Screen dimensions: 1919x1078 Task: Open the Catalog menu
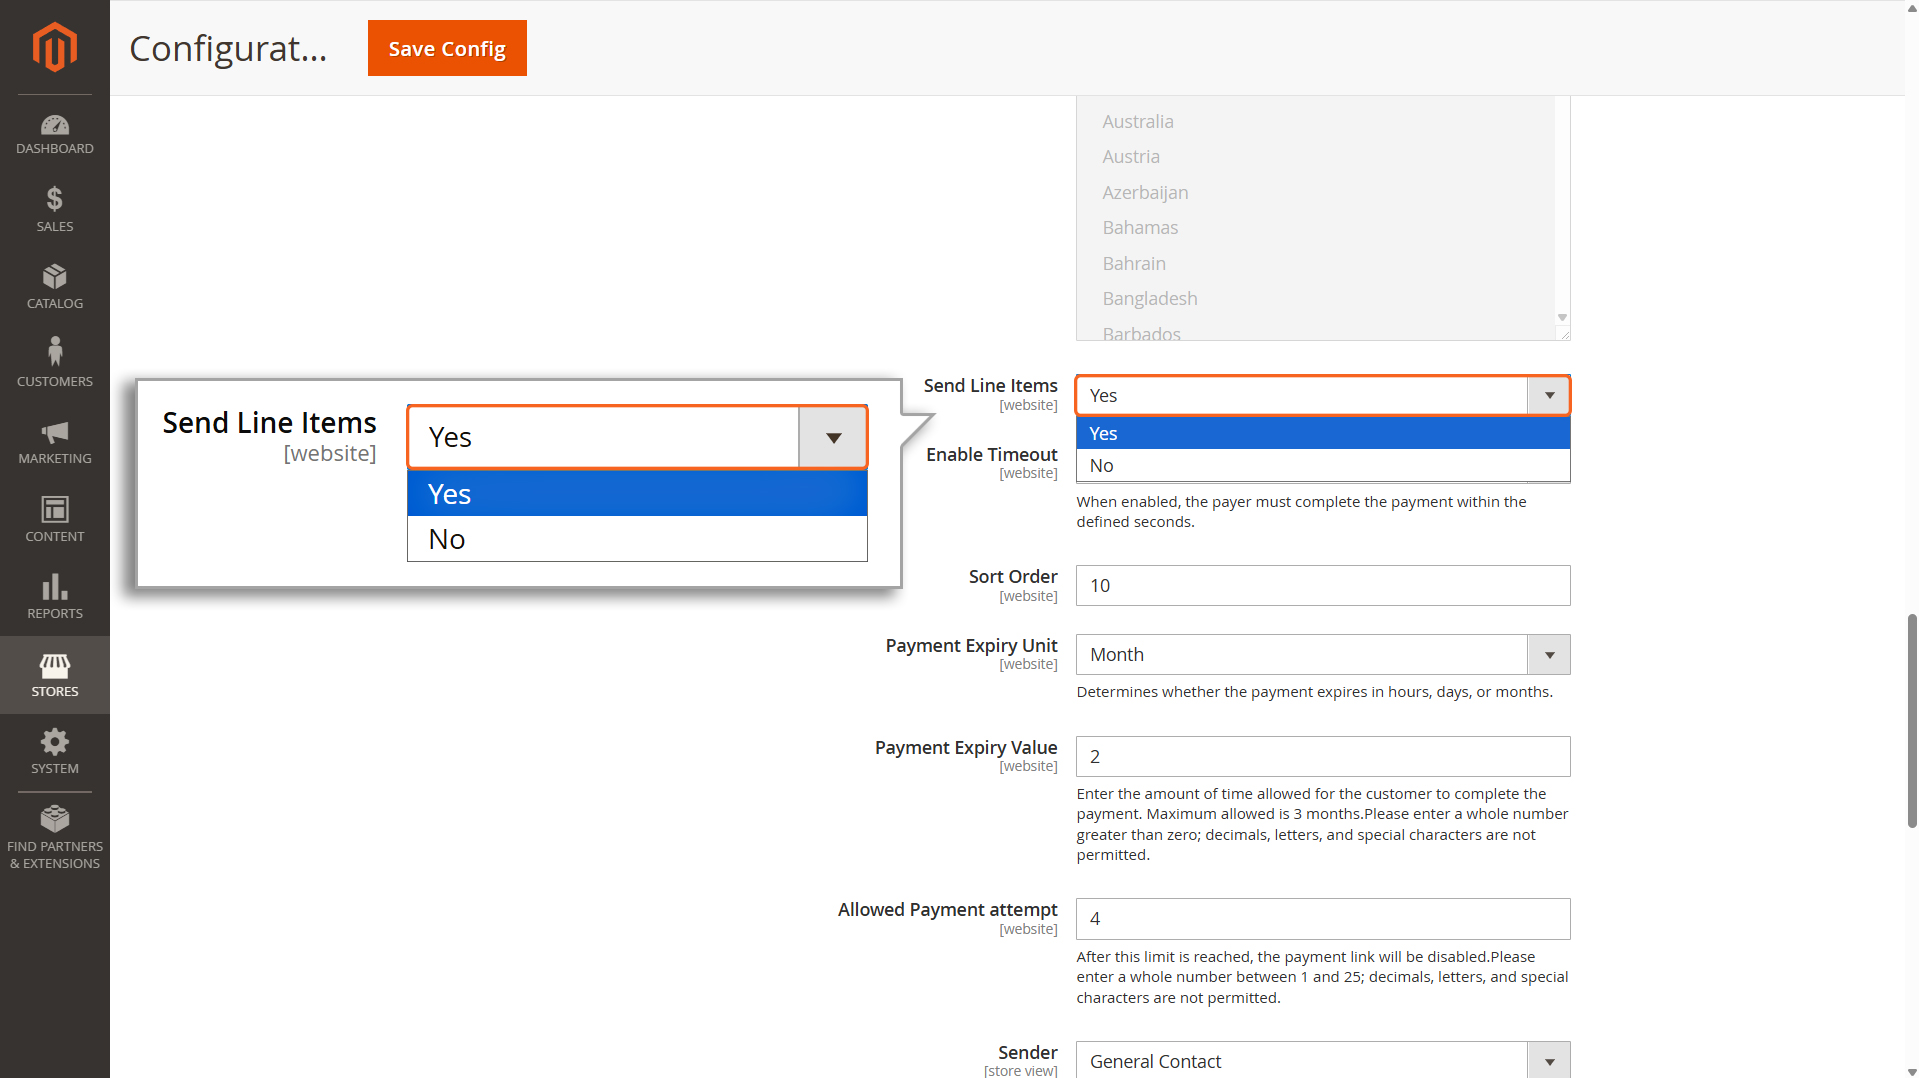tap(54, 287)
